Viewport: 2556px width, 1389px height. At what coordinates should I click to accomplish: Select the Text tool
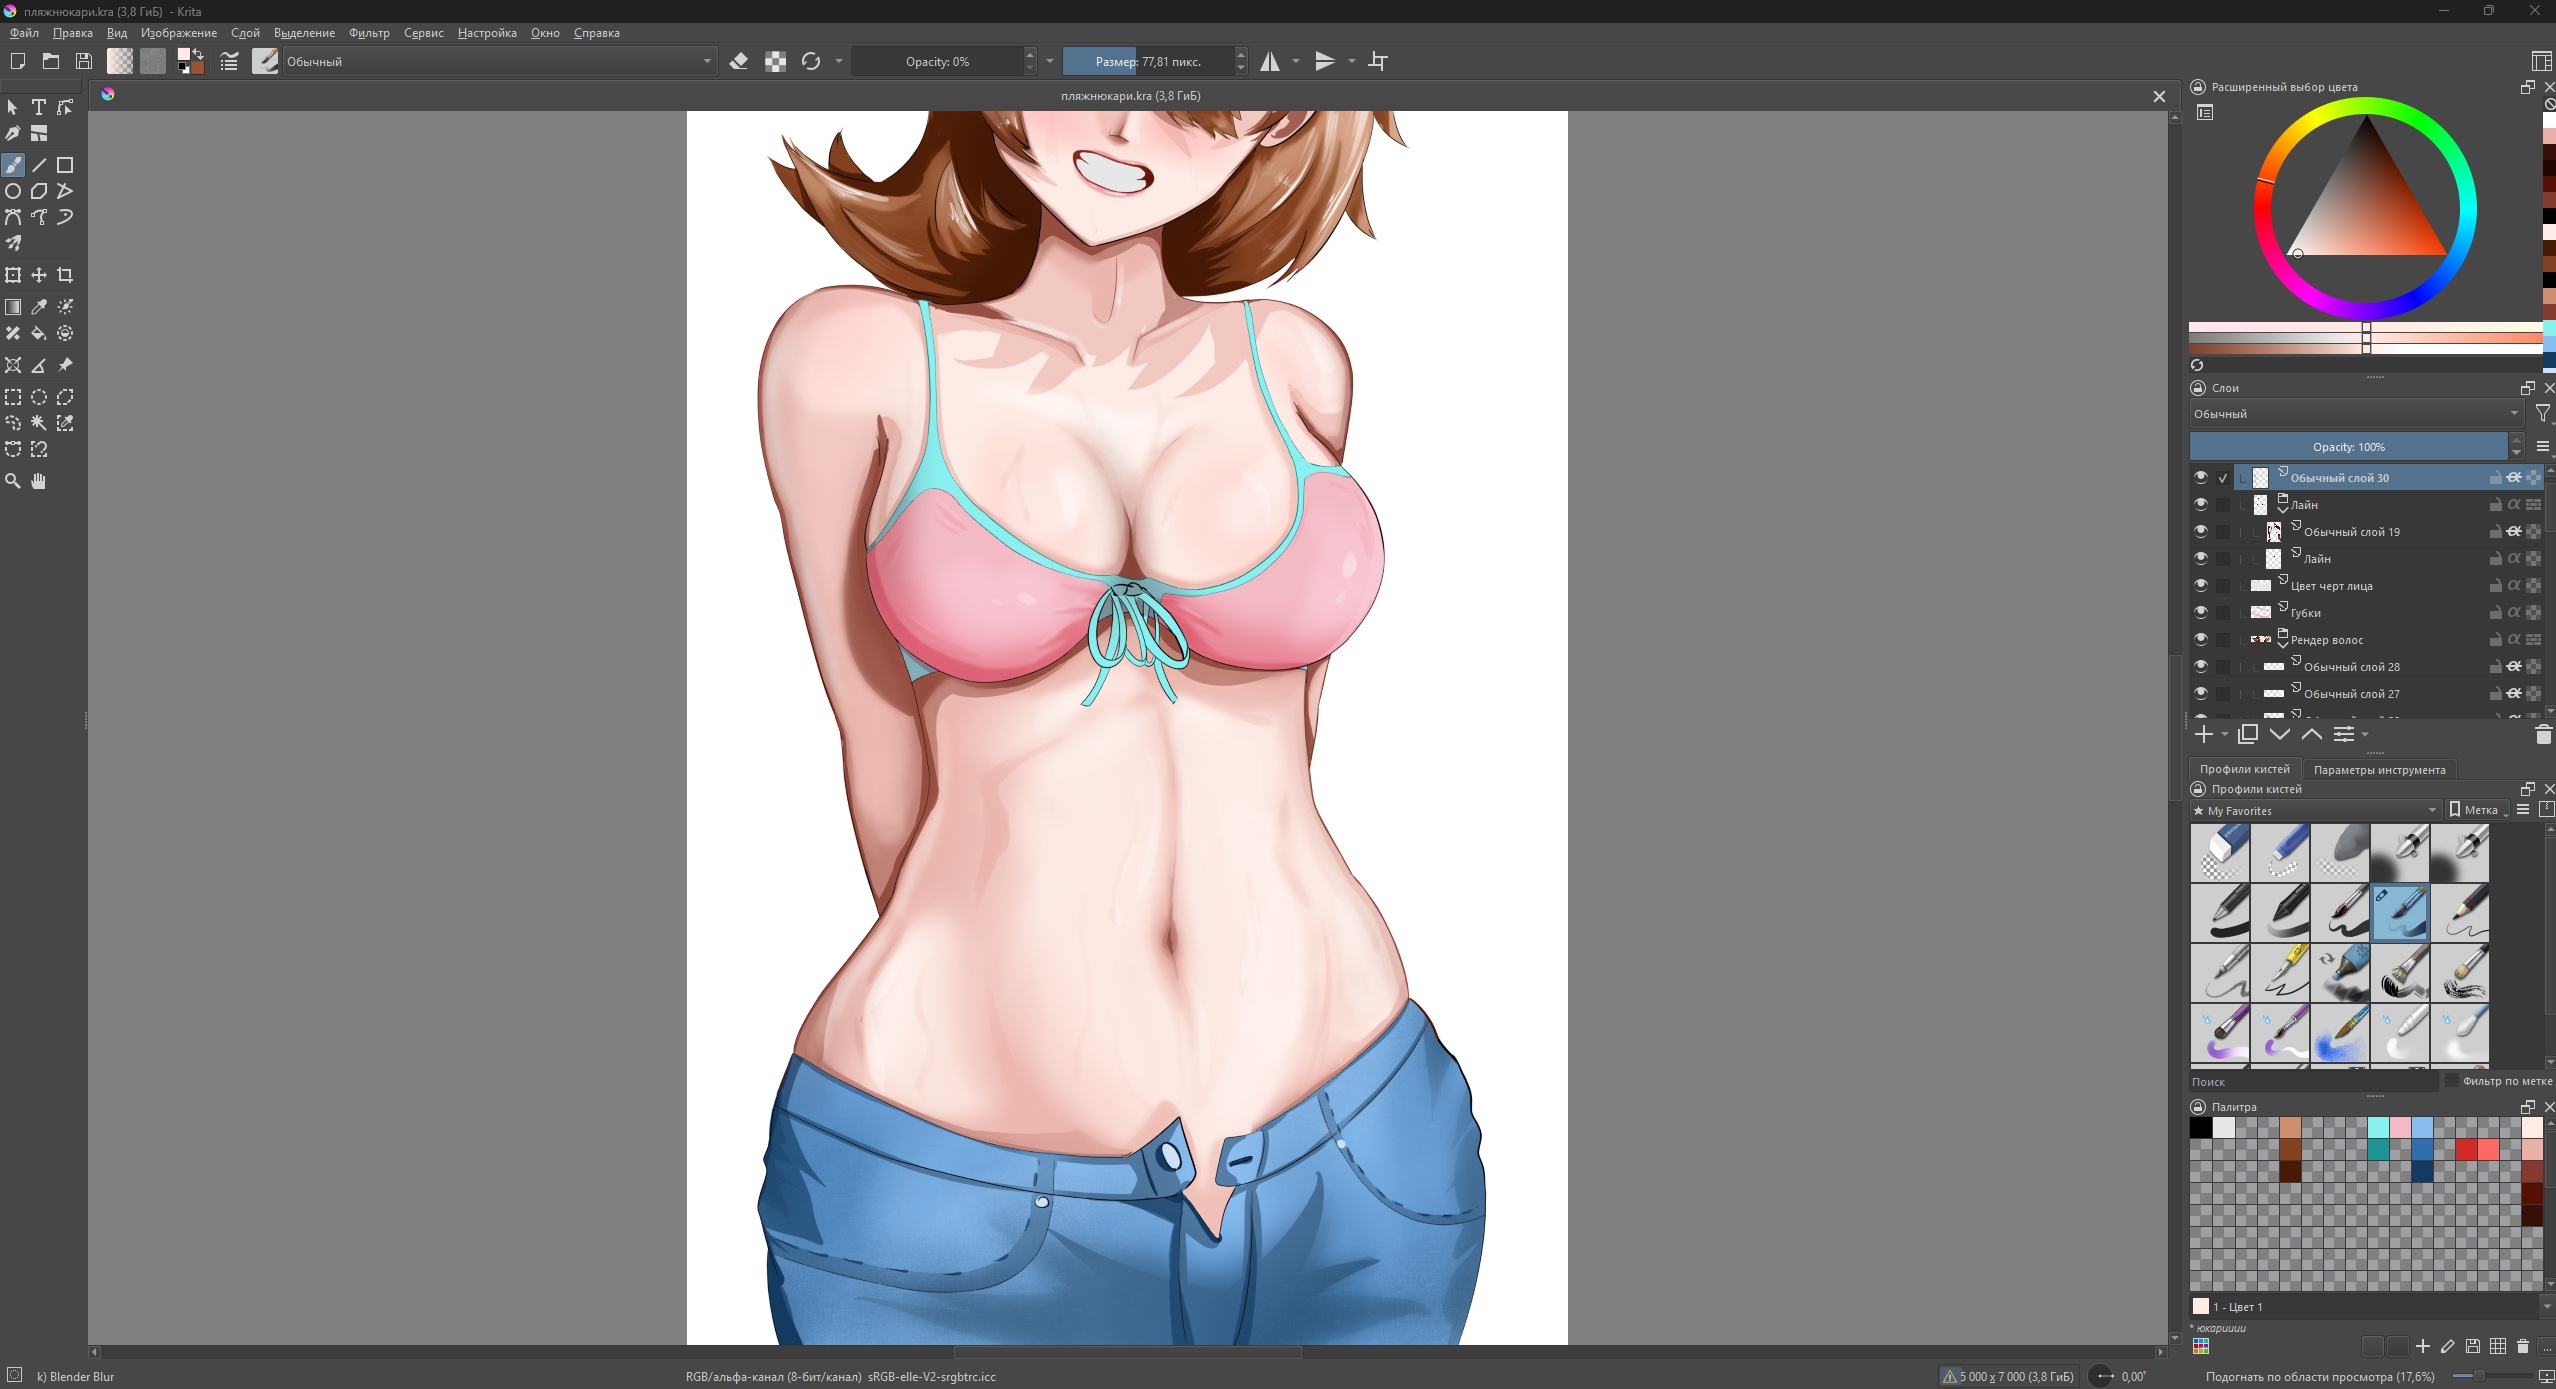point(39,107)
